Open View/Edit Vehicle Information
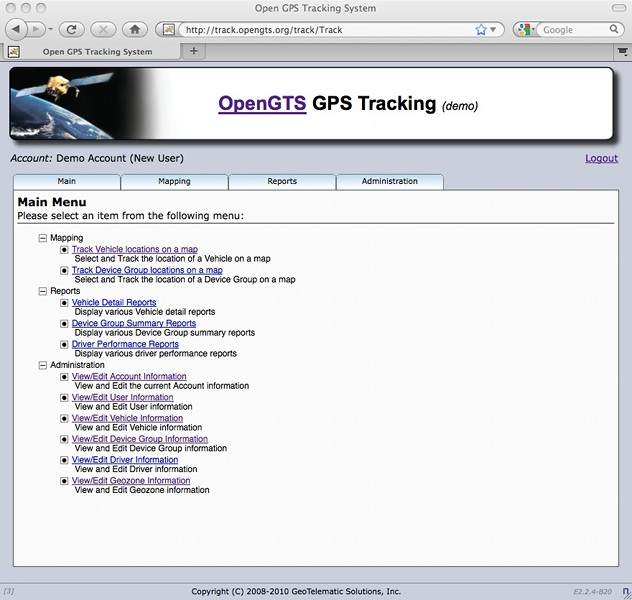 (x=127, y=418)
